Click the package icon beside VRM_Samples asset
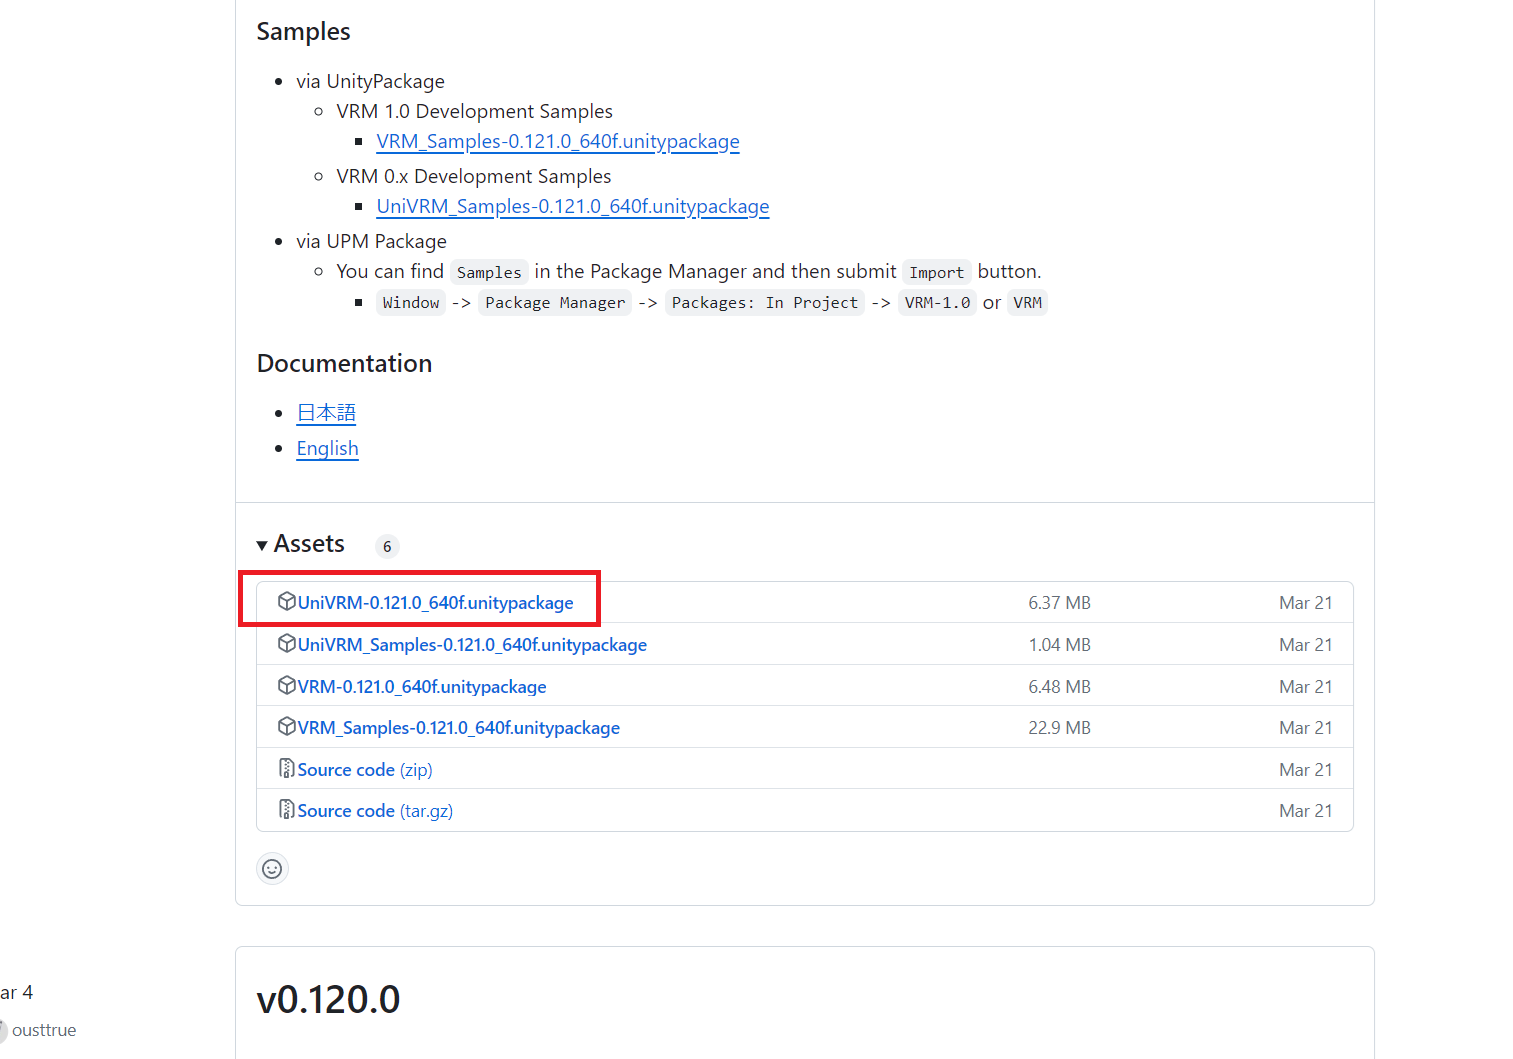1513x1059 pixels. [x=287, y=727]
